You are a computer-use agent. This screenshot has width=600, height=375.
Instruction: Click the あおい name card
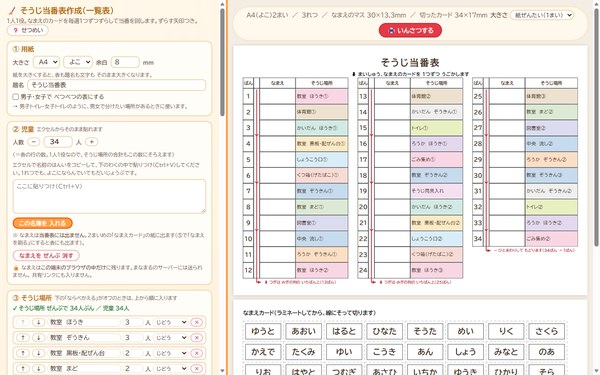coord(303,331)
